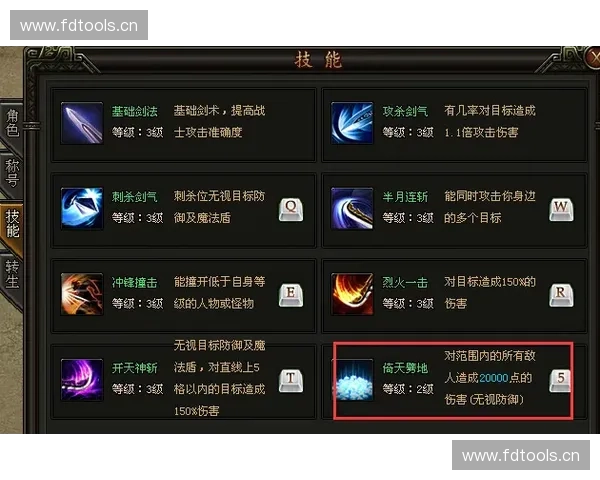Click the T hotkey for 开天神斩
This screenshot has width=600, height=480.
tap(291, 381)
